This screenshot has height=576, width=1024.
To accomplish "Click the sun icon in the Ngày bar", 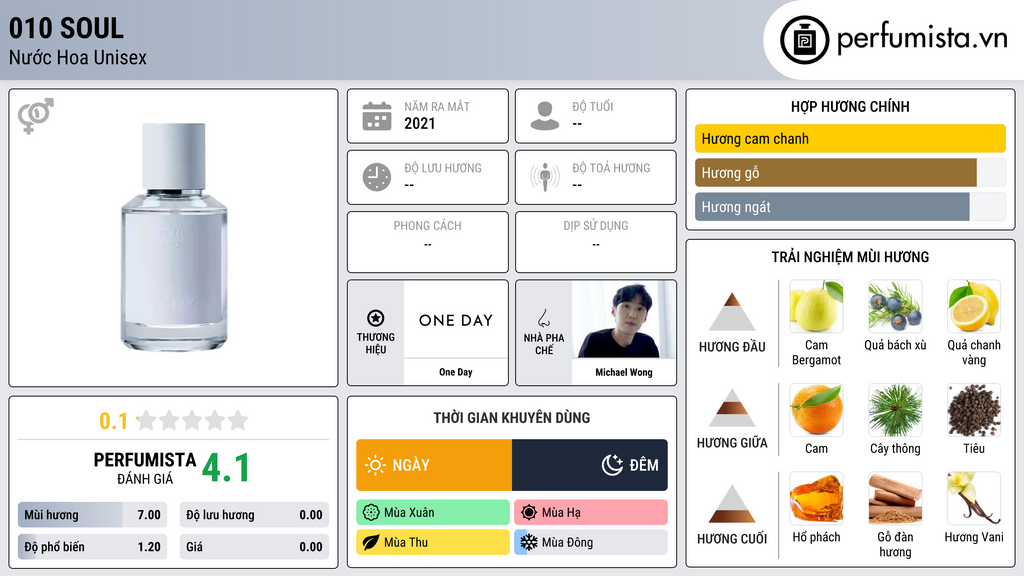I will tap(375, 465).
